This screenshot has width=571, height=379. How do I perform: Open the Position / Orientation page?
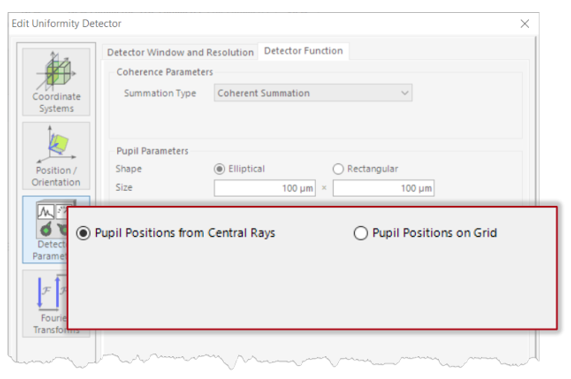[56, 156]
